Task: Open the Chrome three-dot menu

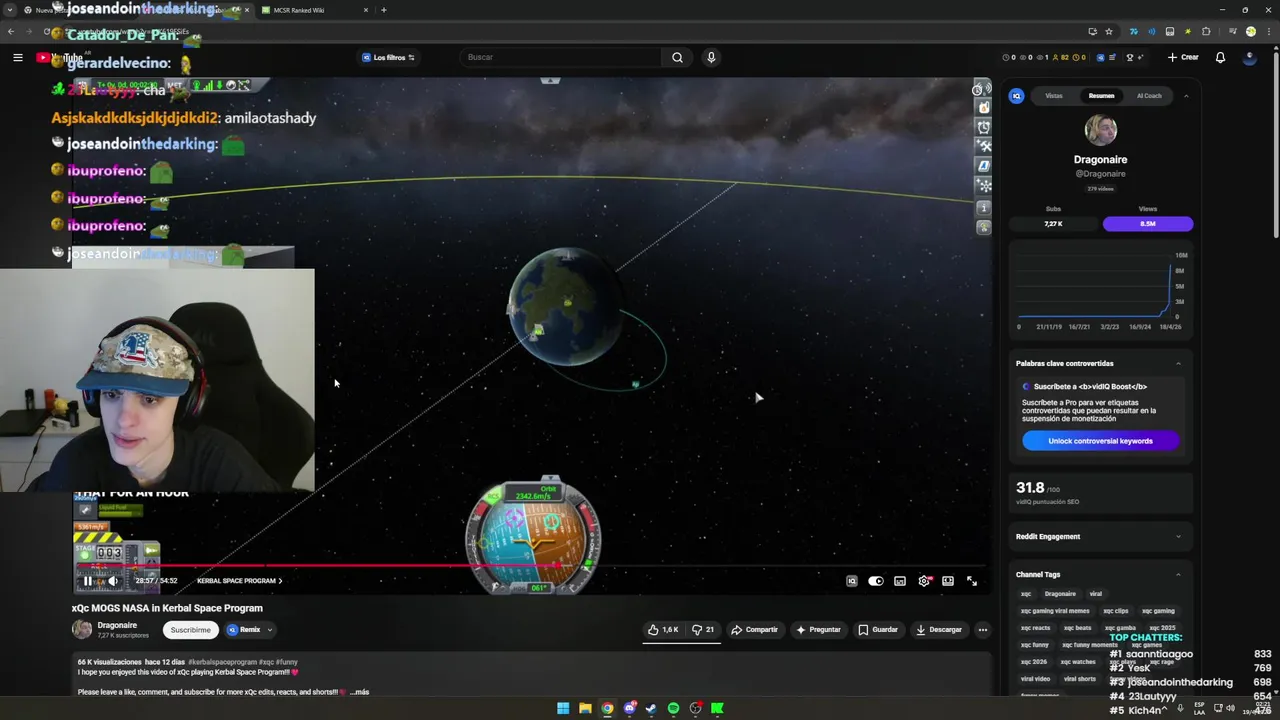Action: 1268,32
